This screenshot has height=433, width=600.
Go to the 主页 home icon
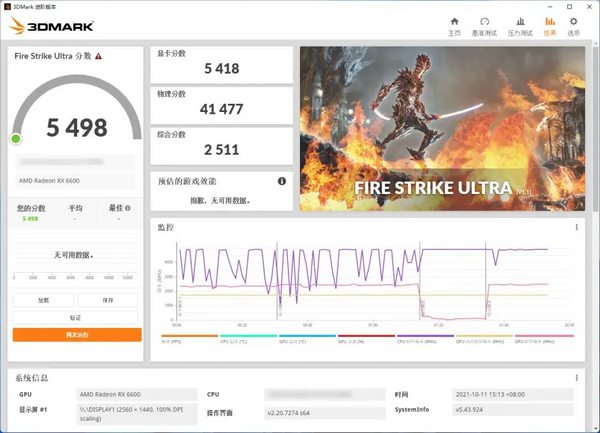(x=454, y=25)
